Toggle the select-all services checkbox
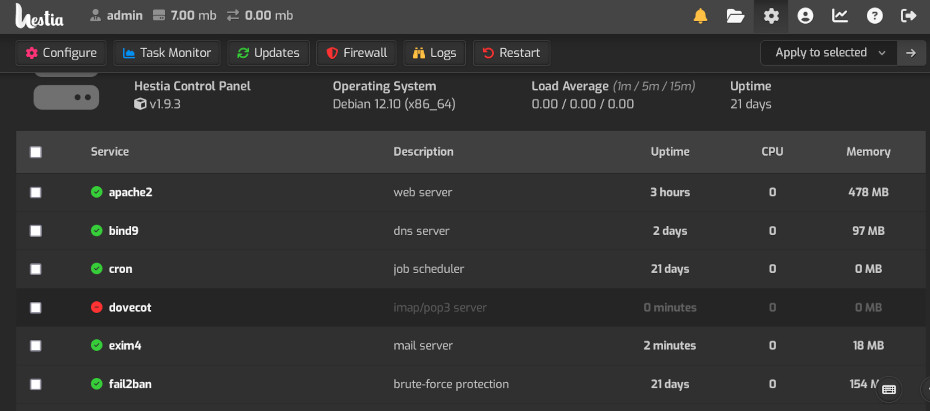The width and height of the screenshot is (930, 411). coord(36,152)
